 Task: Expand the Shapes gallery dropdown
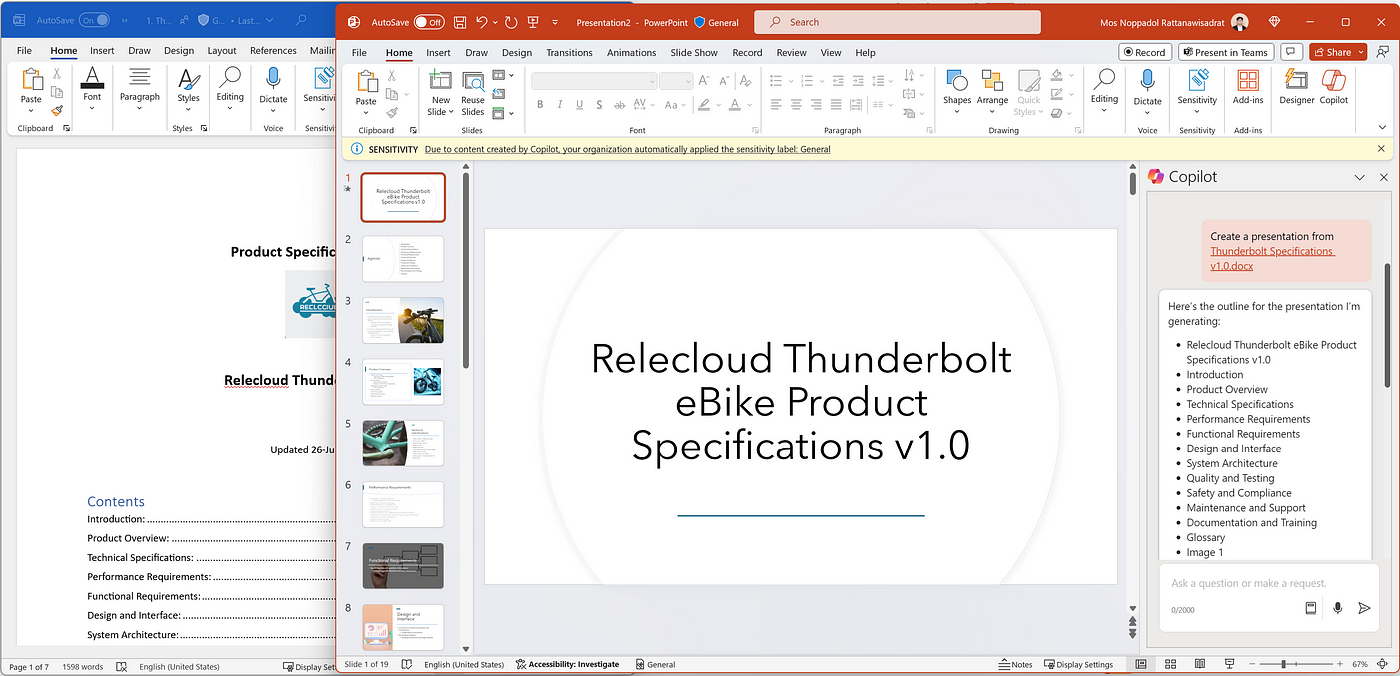tap(957, 111)
